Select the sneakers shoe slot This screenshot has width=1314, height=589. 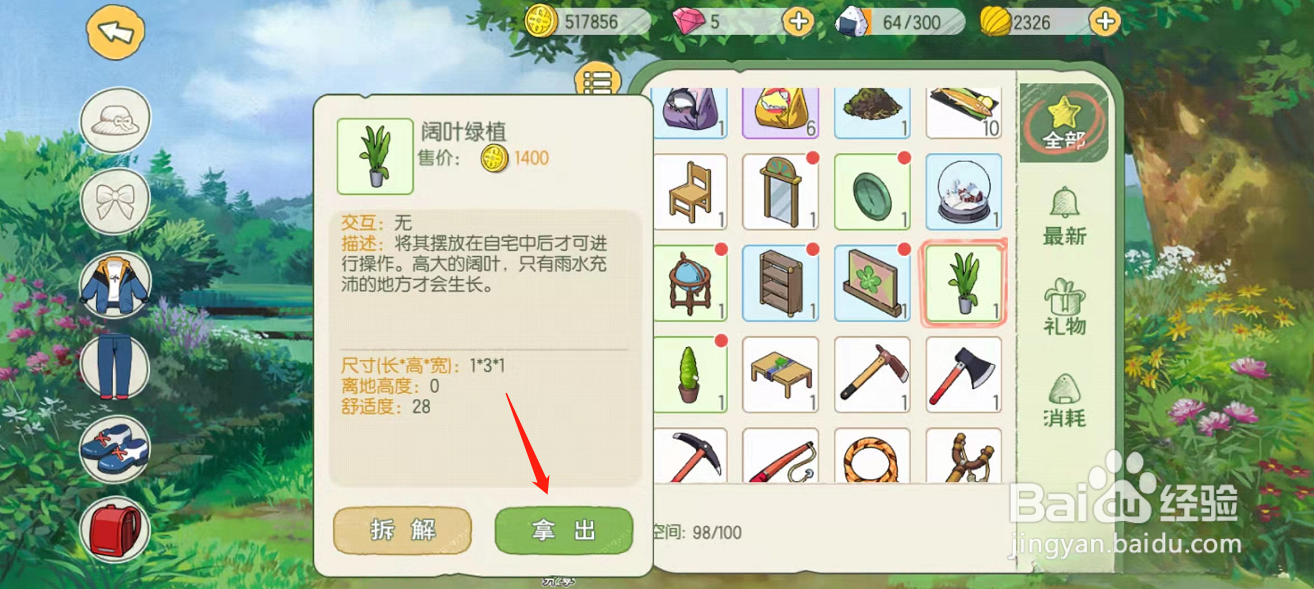115,449
